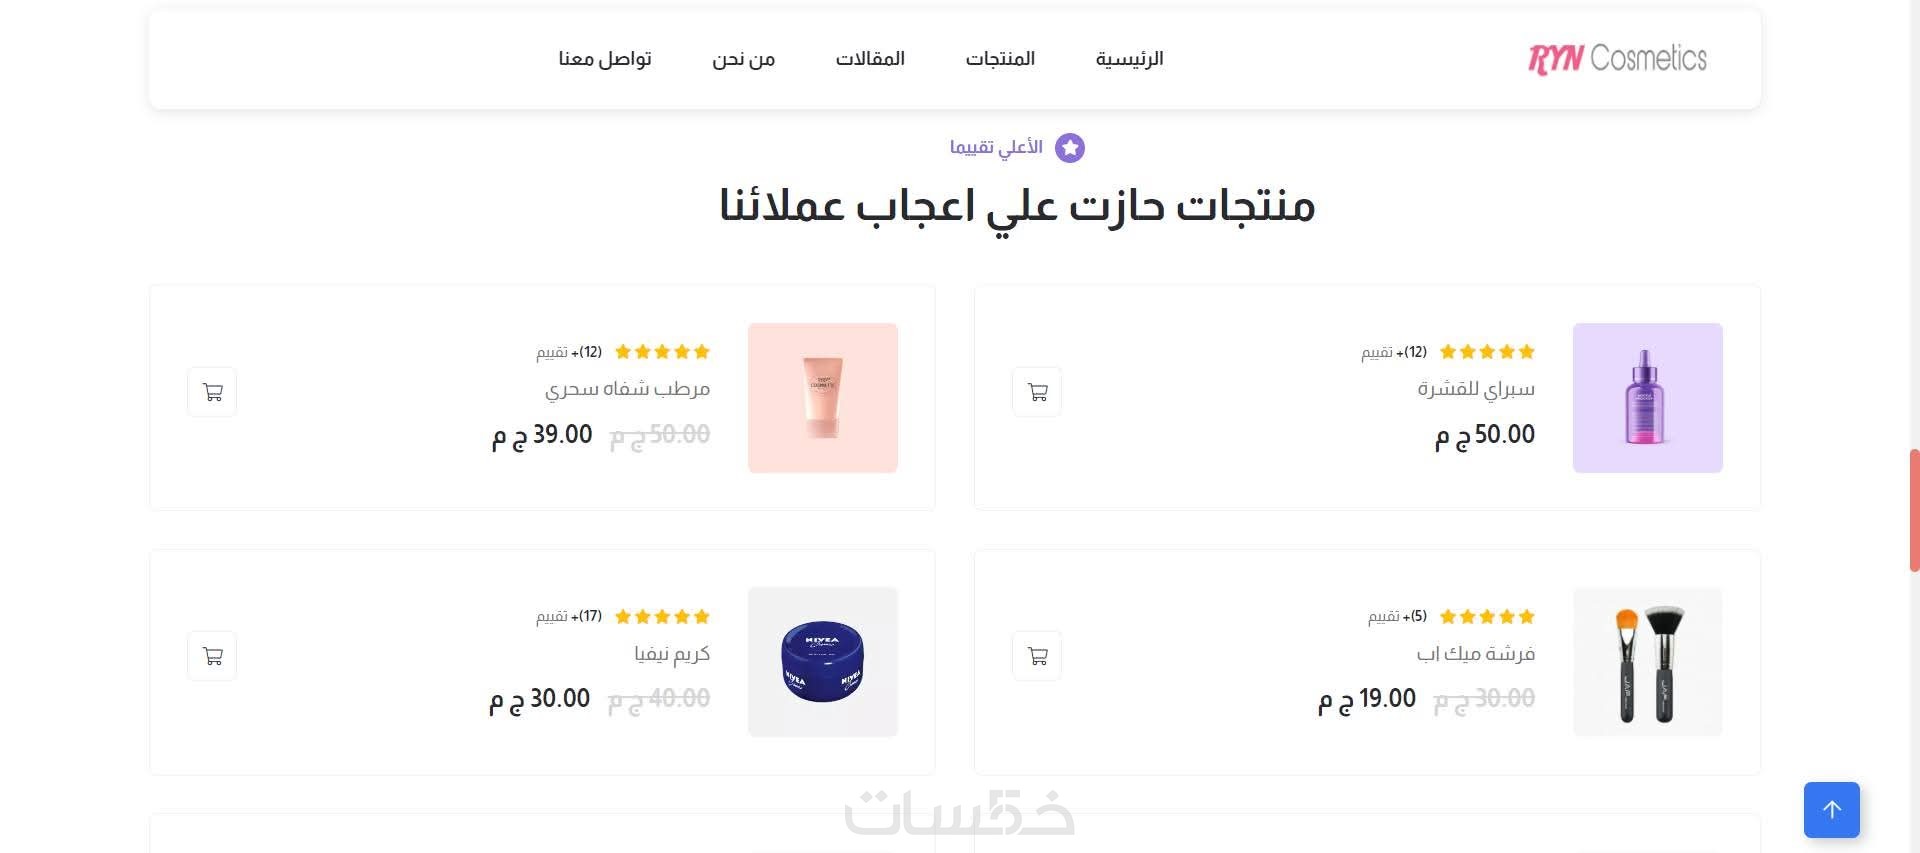Screen dimensions: 1920x853
Task: Open the من نحن page
Action: (x=743, y=59)
